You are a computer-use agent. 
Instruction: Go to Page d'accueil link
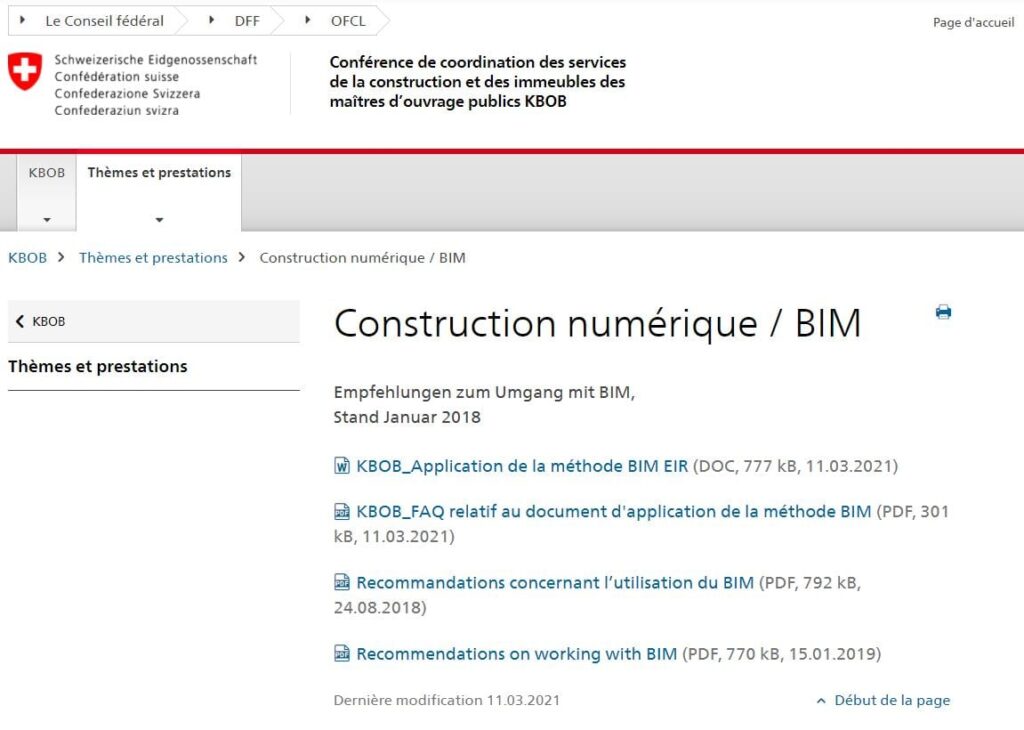[972, 23]
